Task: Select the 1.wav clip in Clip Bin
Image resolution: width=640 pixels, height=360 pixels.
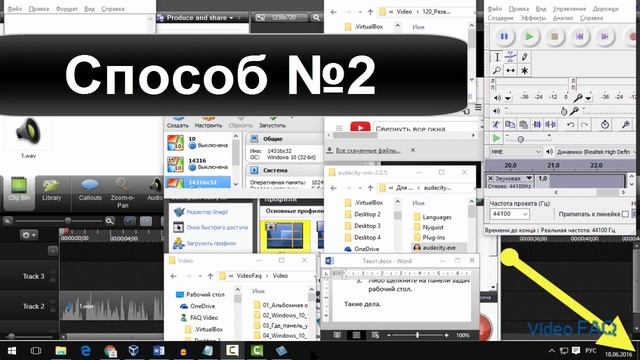Action: (28, 138)
